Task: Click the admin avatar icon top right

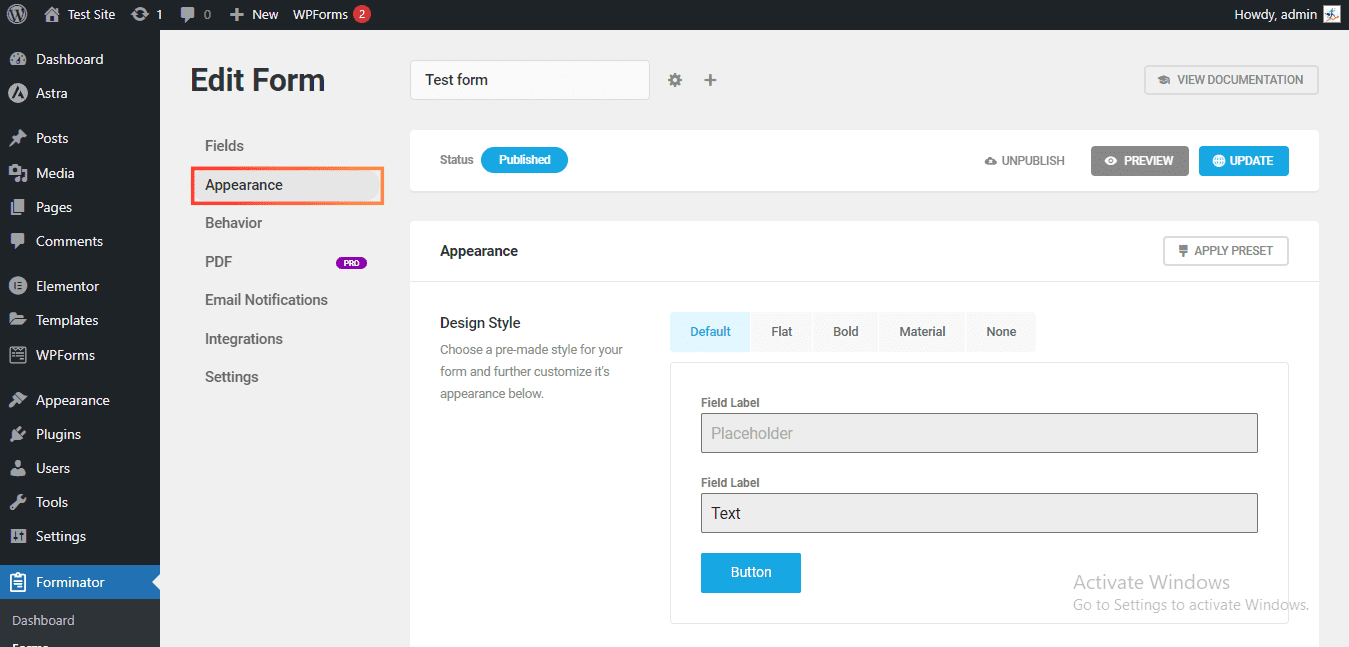Action: 1331,14
